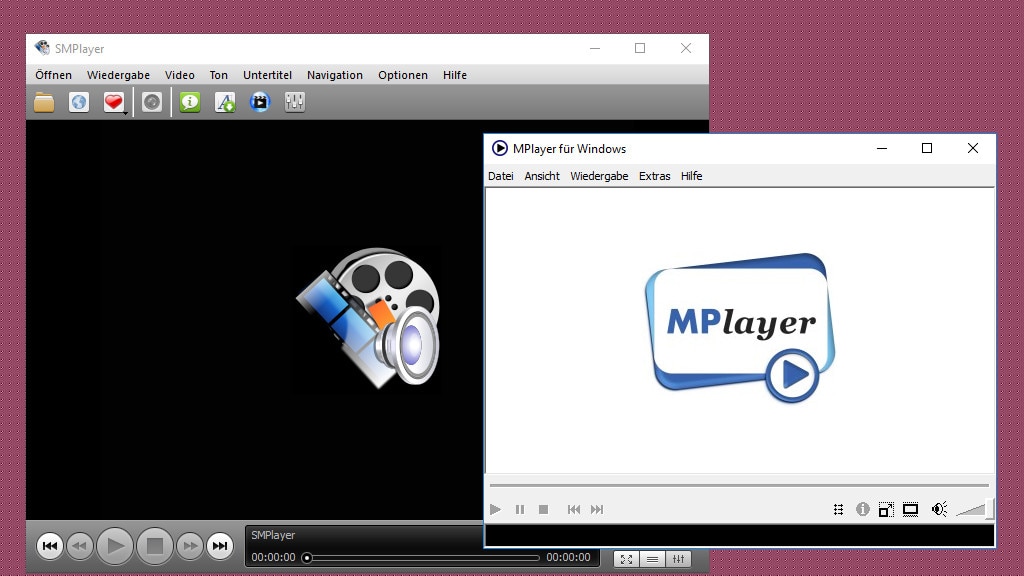This screenshot has height=576, width=1024.
Task: Click SMPlayer's rewind button
Action: pyautogui.click(x=80, y=546)
